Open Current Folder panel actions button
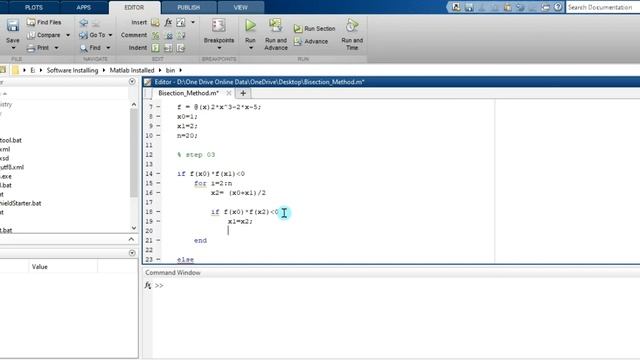The height and width of the screenshot is (360, 640). click(132, 82)
